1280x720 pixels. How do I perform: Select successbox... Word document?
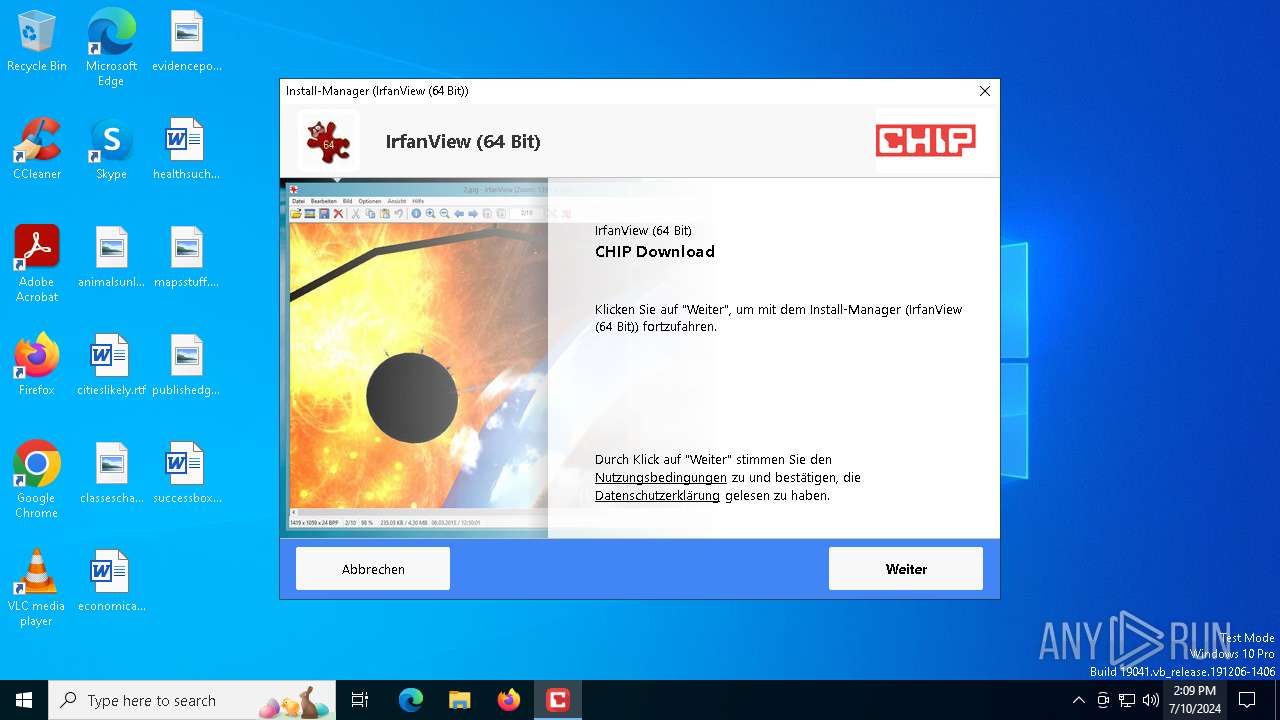click(186, 473)
